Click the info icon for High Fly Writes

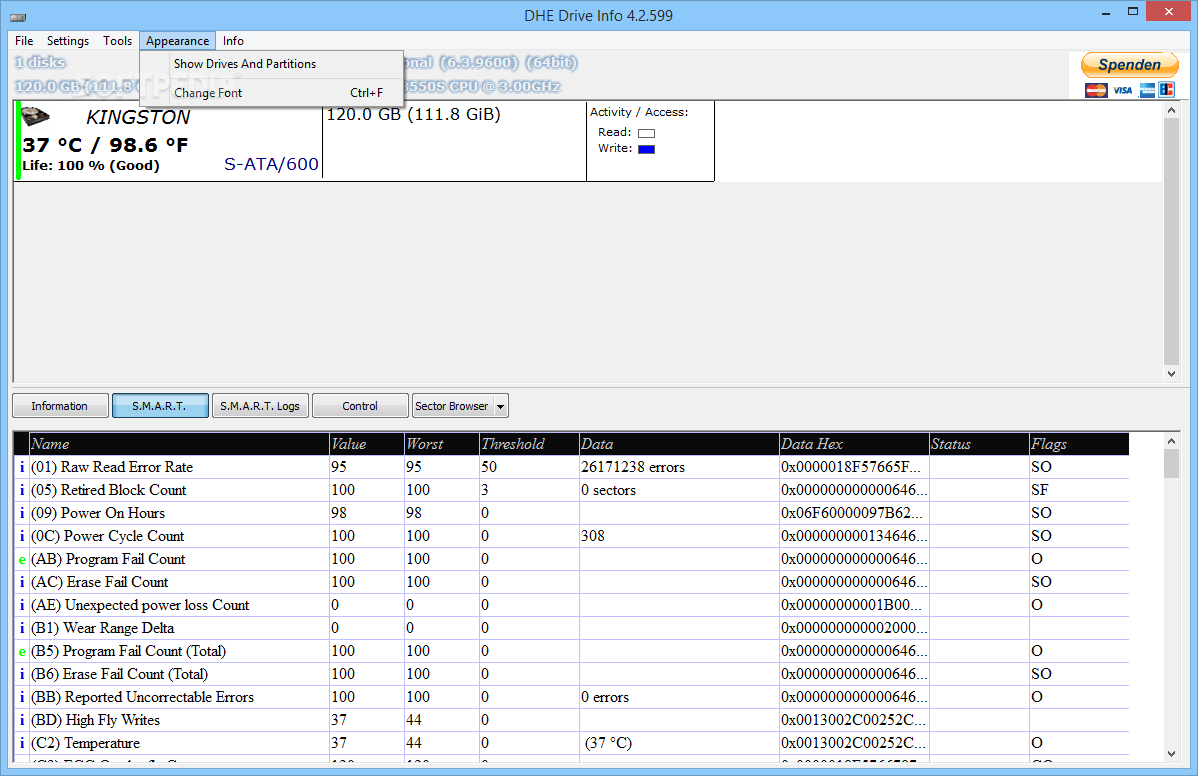[x=21, y=719]
